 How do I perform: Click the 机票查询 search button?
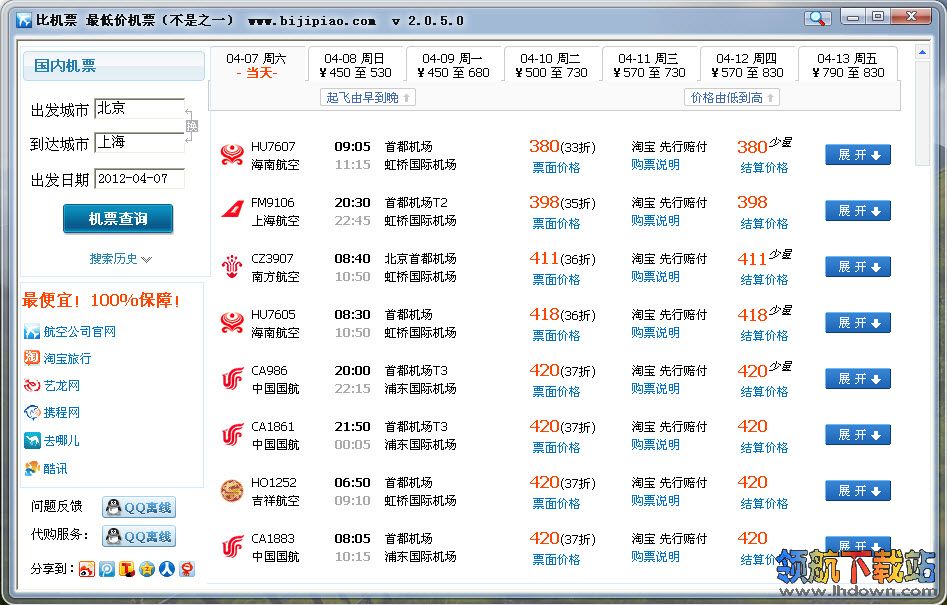[118, 219]
